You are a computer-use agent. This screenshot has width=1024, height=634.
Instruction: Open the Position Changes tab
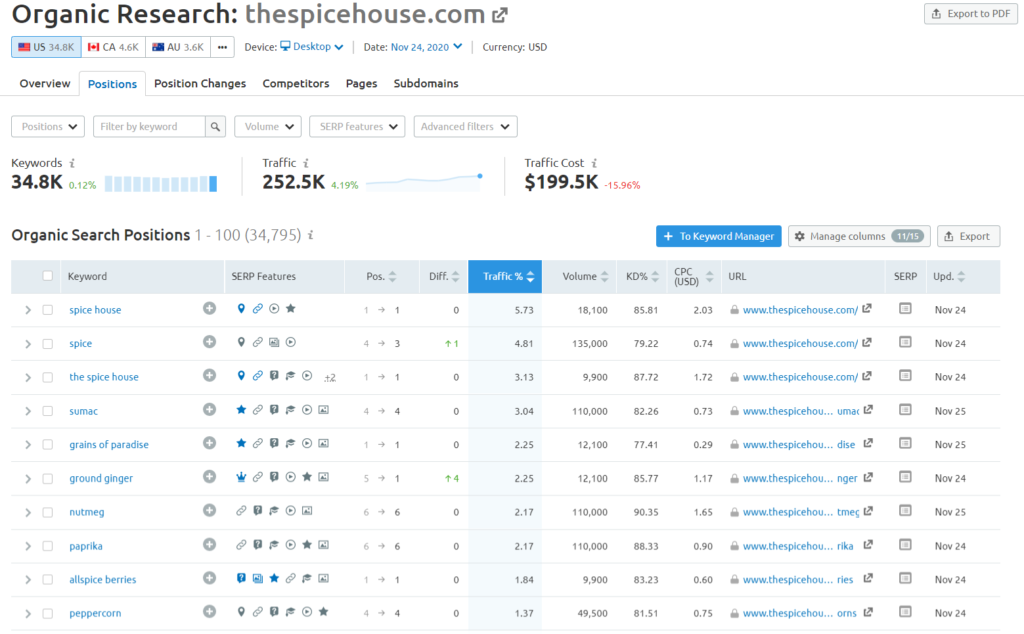200,84
